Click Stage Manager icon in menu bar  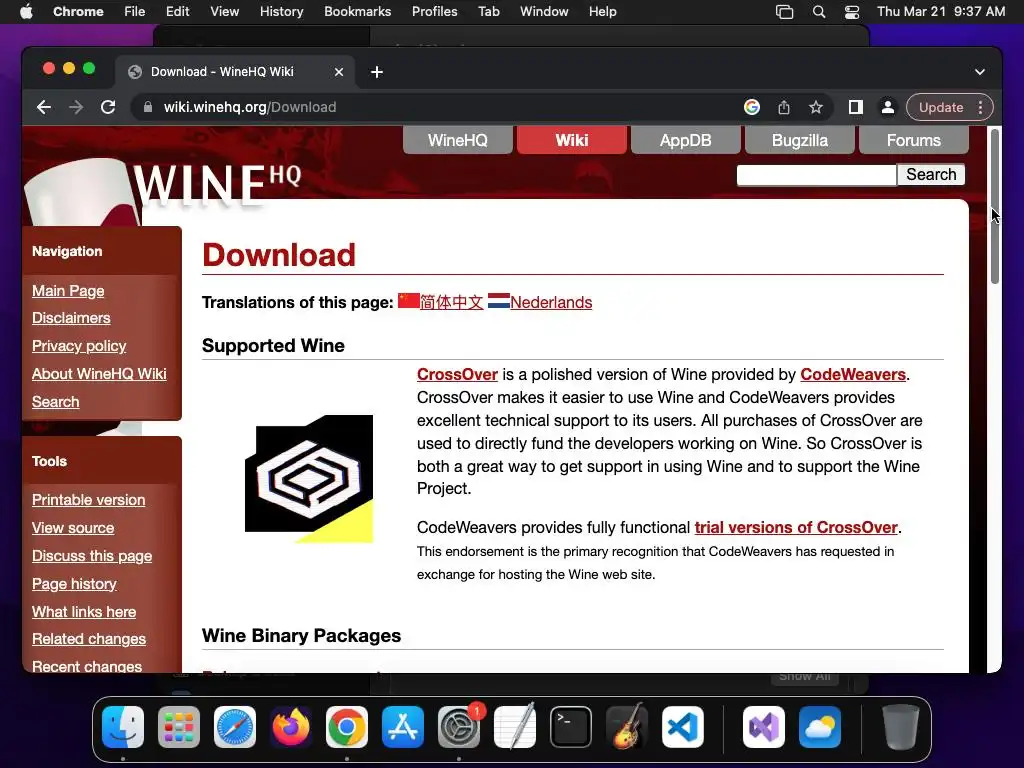[x=784, y=12]
